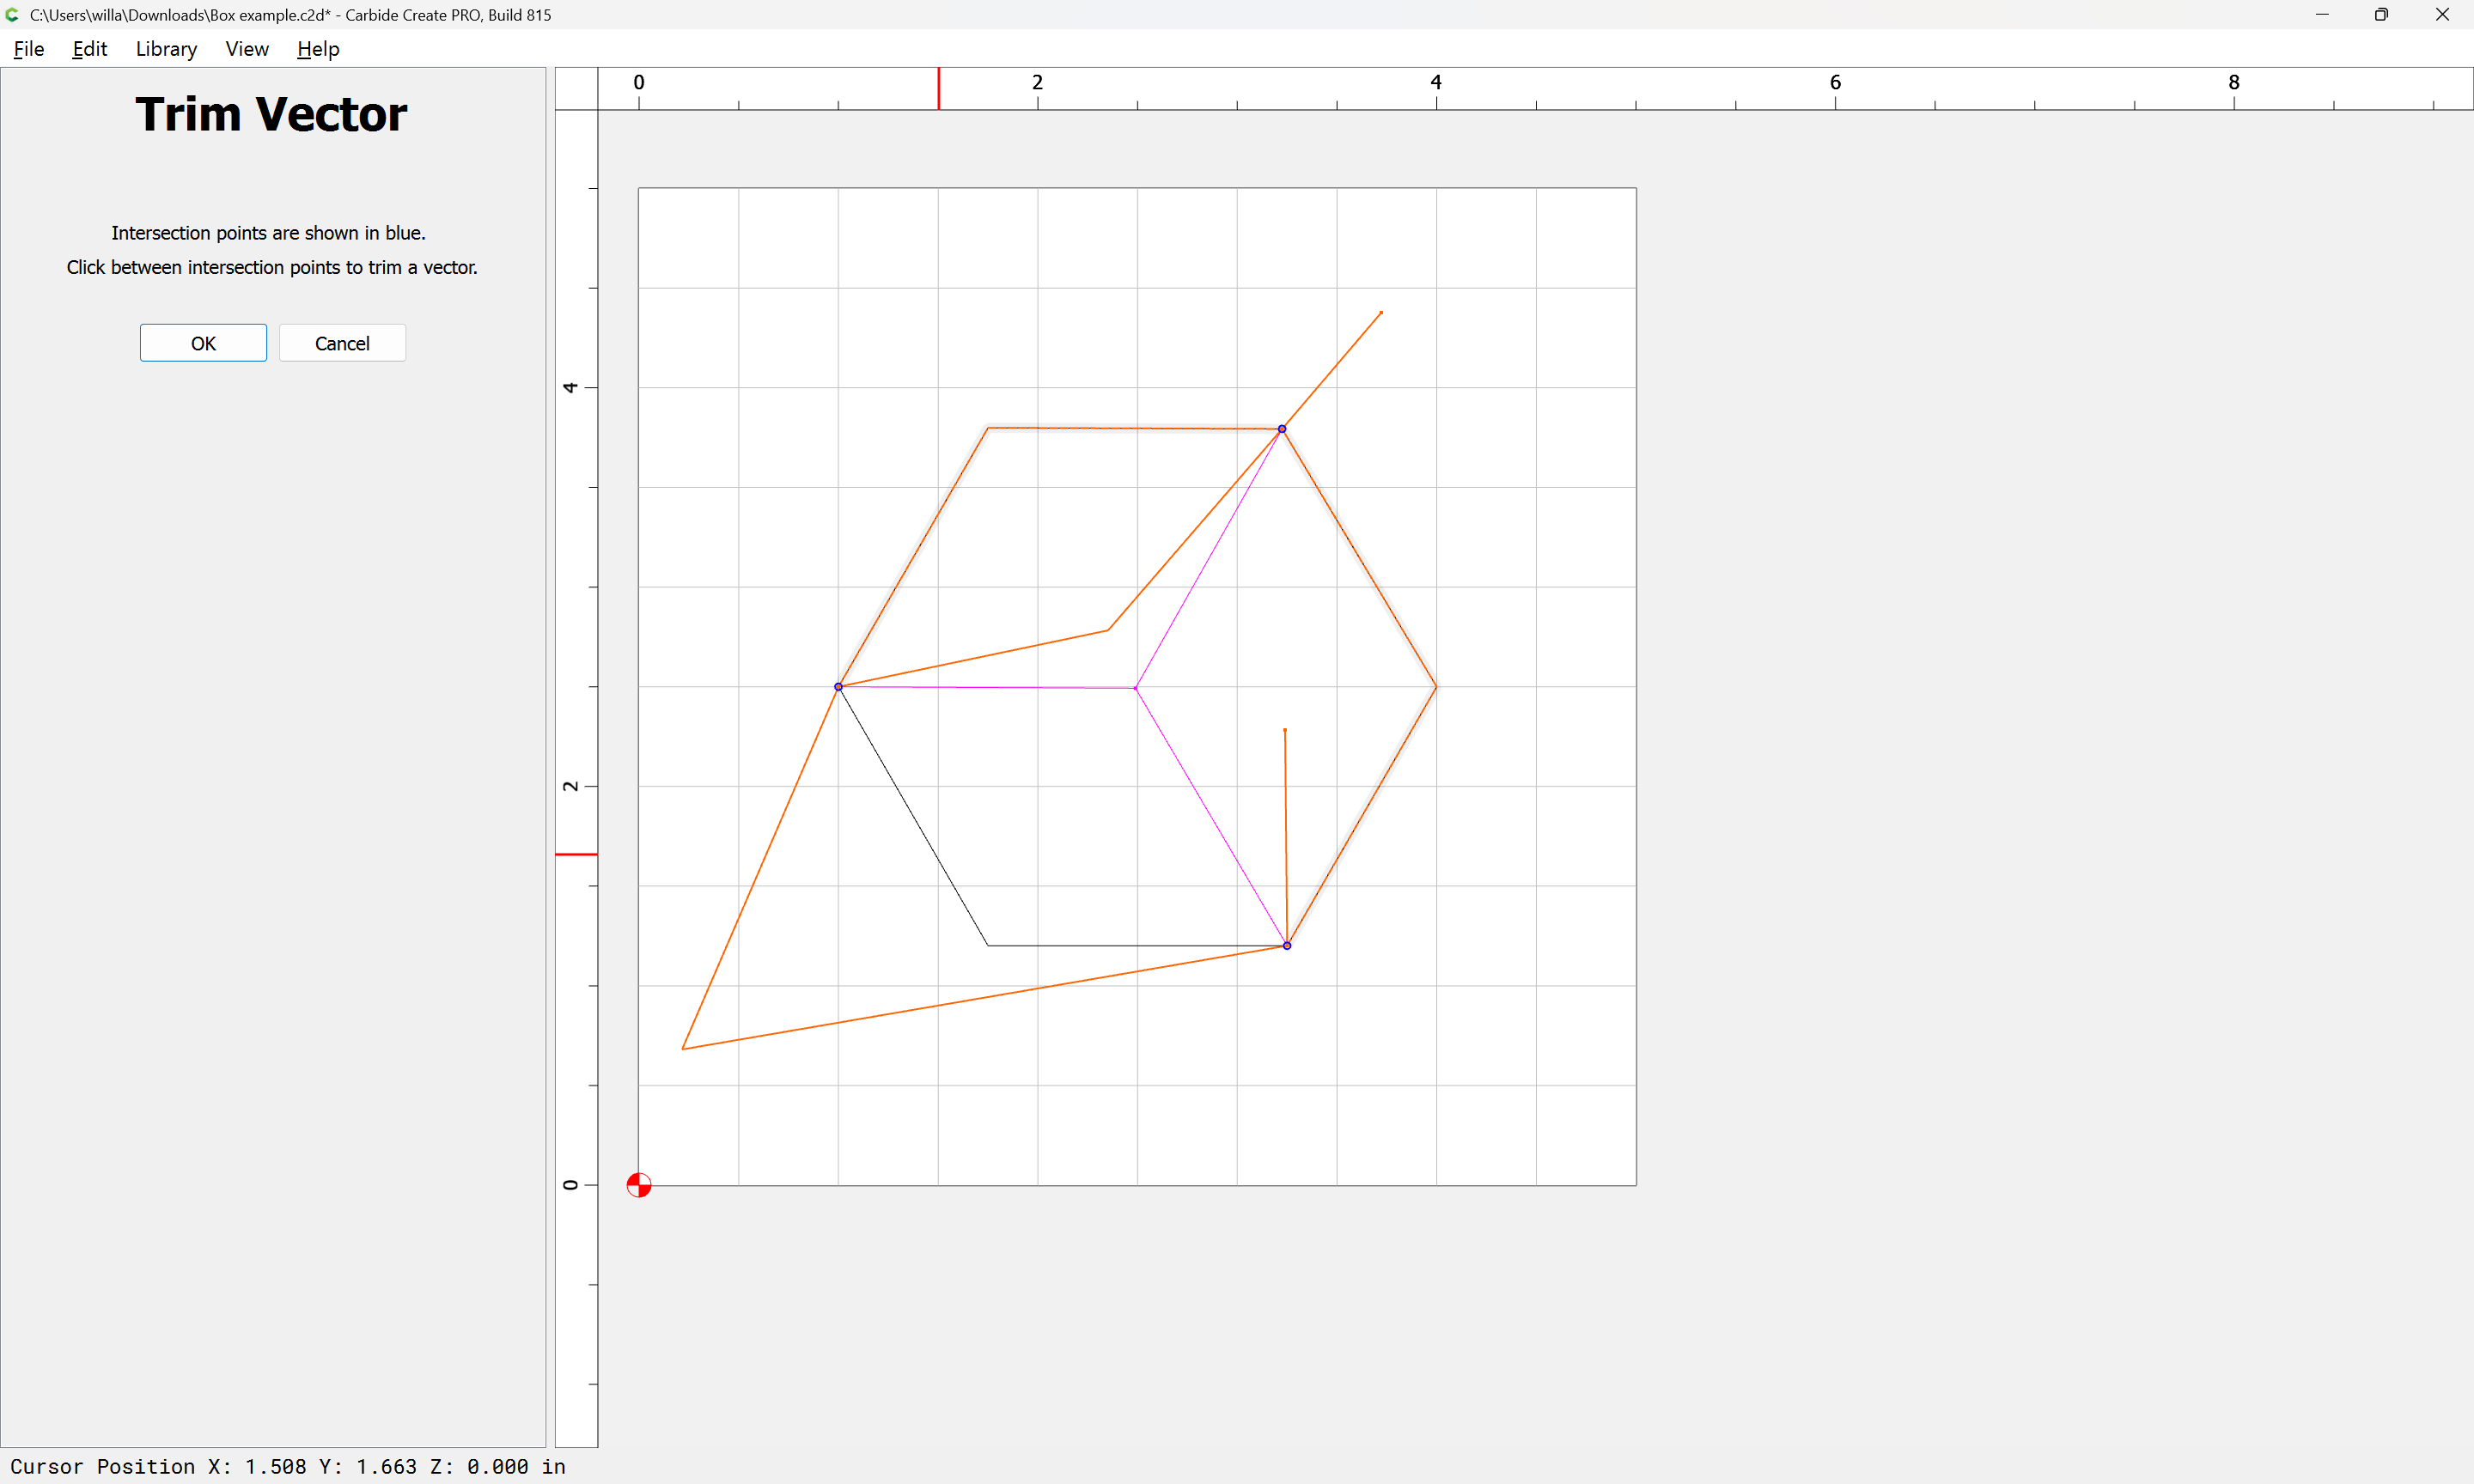Trim the orange line extending beyond top-right vertex
Image resolution: width=2474 pixels, height=1484 pixels.
1332,371
